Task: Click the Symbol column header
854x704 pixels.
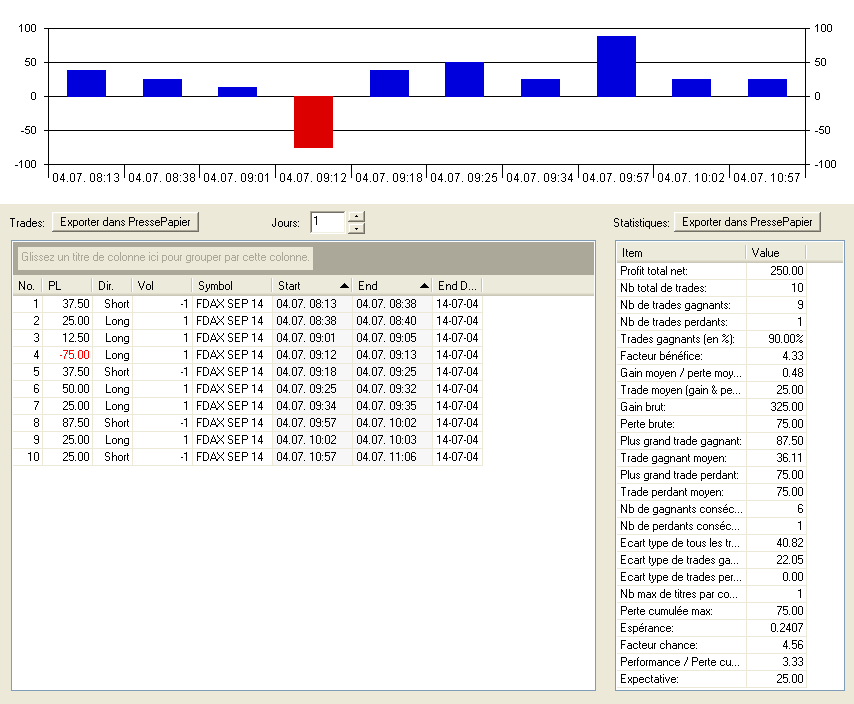Action: 231,286
